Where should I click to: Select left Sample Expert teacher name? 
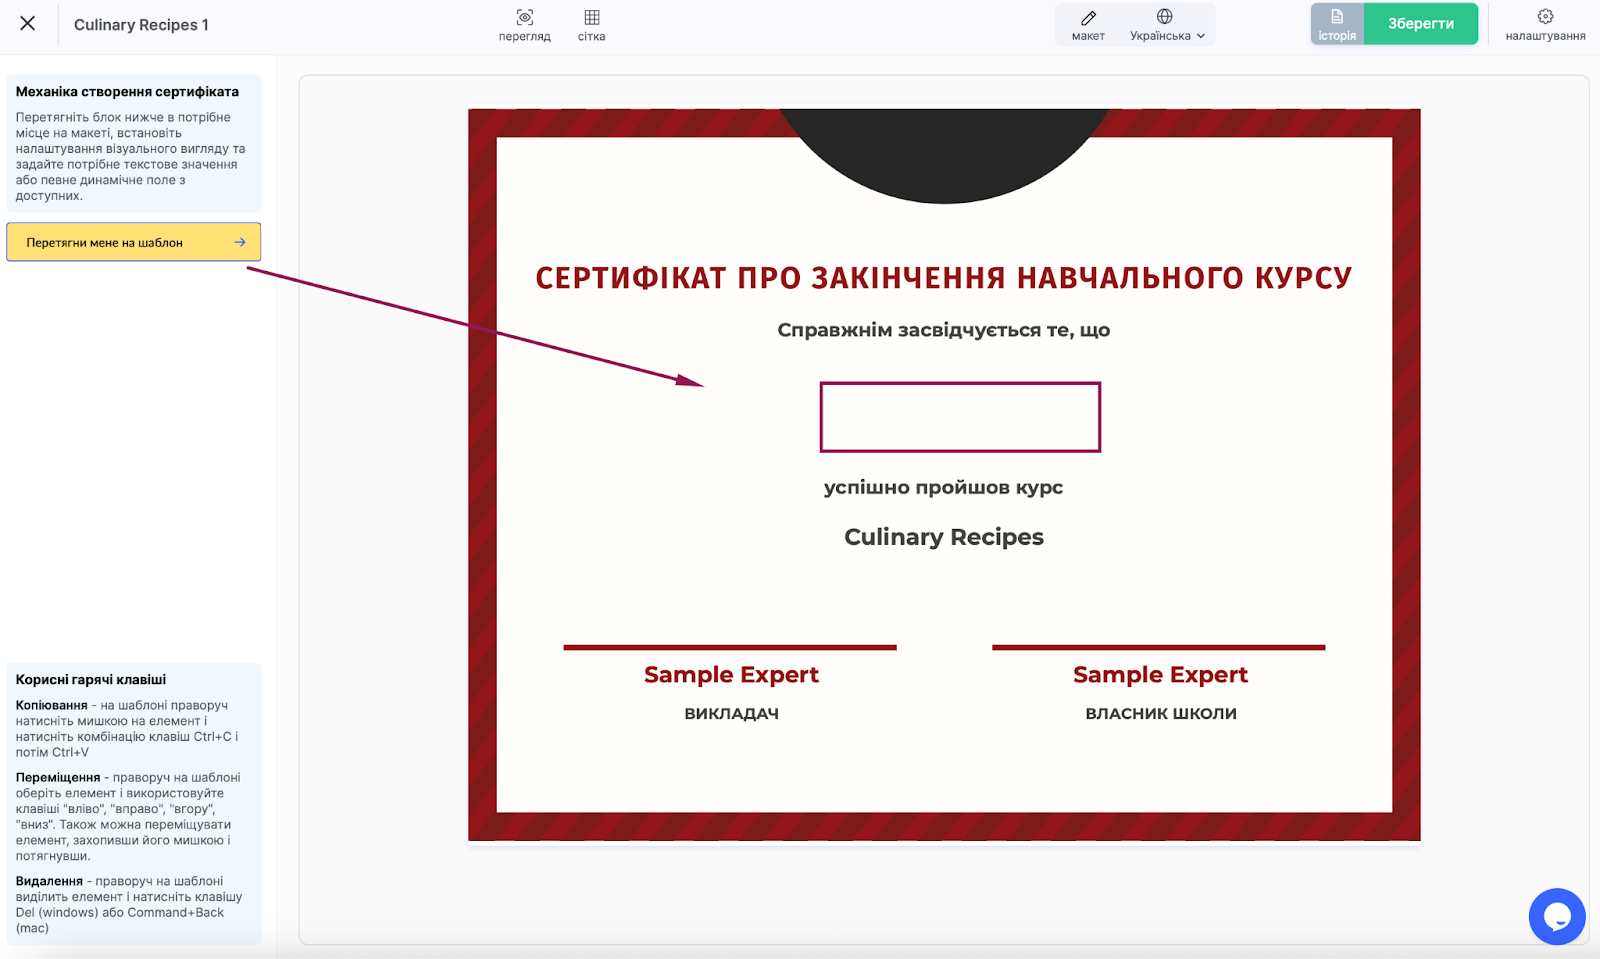(731, 675)
